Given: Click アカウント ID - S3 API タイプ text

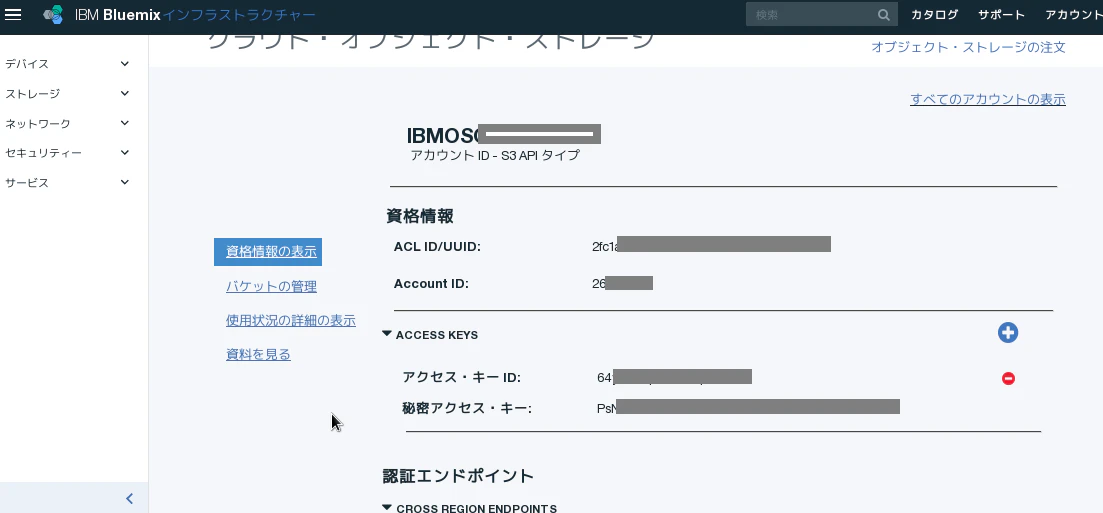Looking at the screenshot, I should pyautogui.click(x=495, y=156).
